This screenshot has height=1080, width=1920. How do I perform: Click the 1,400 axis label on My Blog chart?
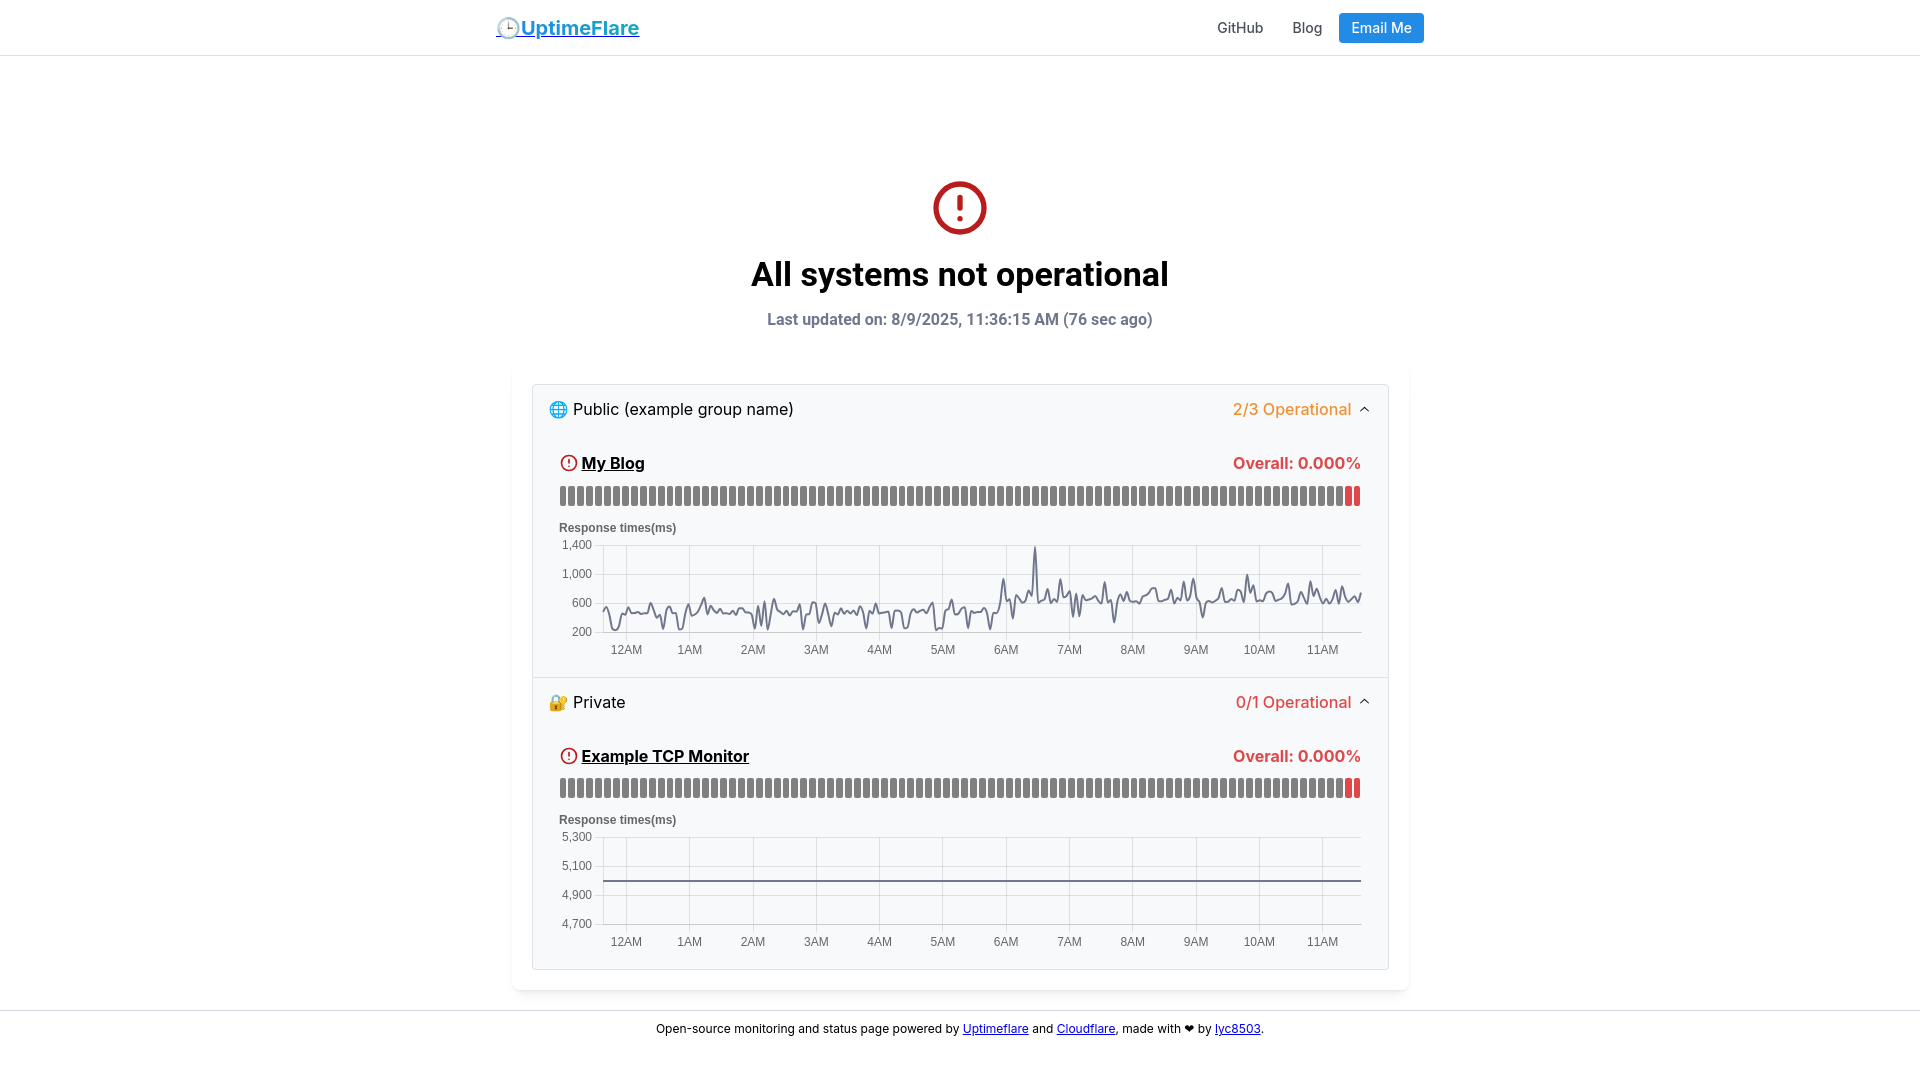(x=577, y=545)
